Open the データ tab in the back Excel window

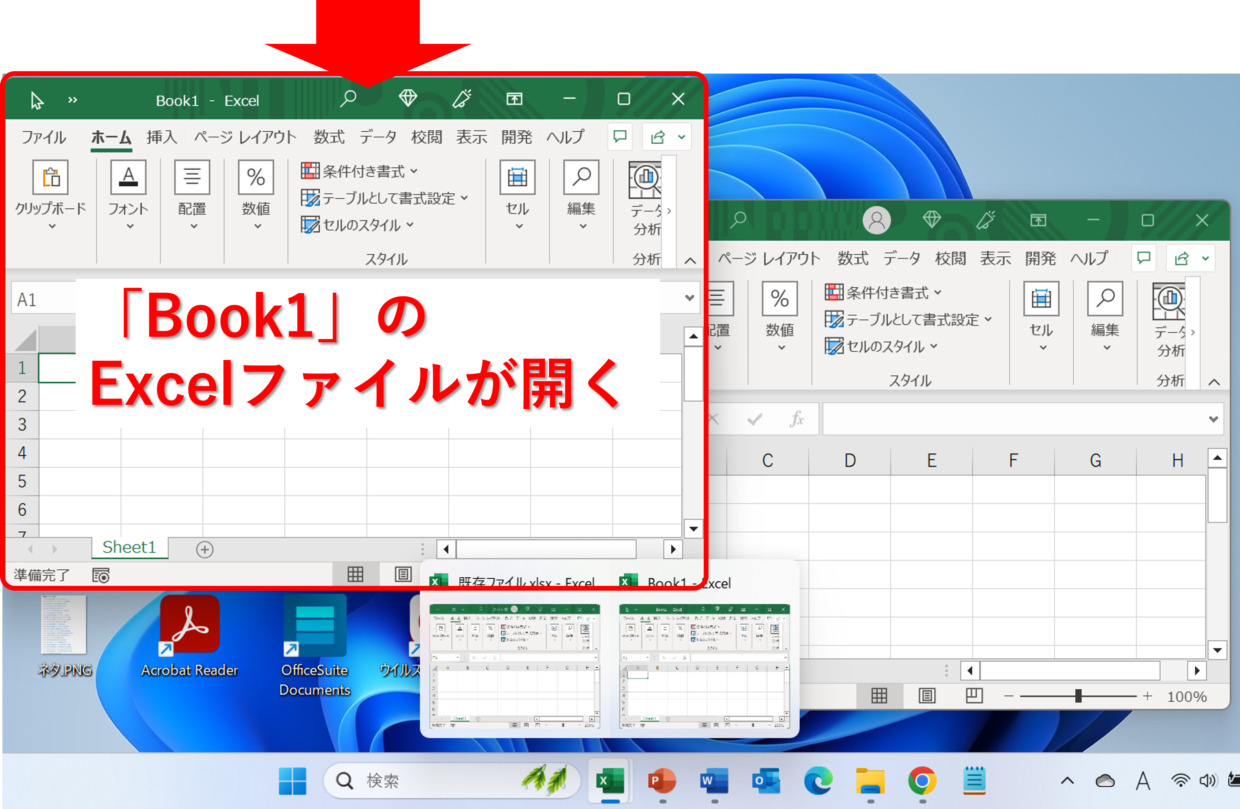[902, 258]
